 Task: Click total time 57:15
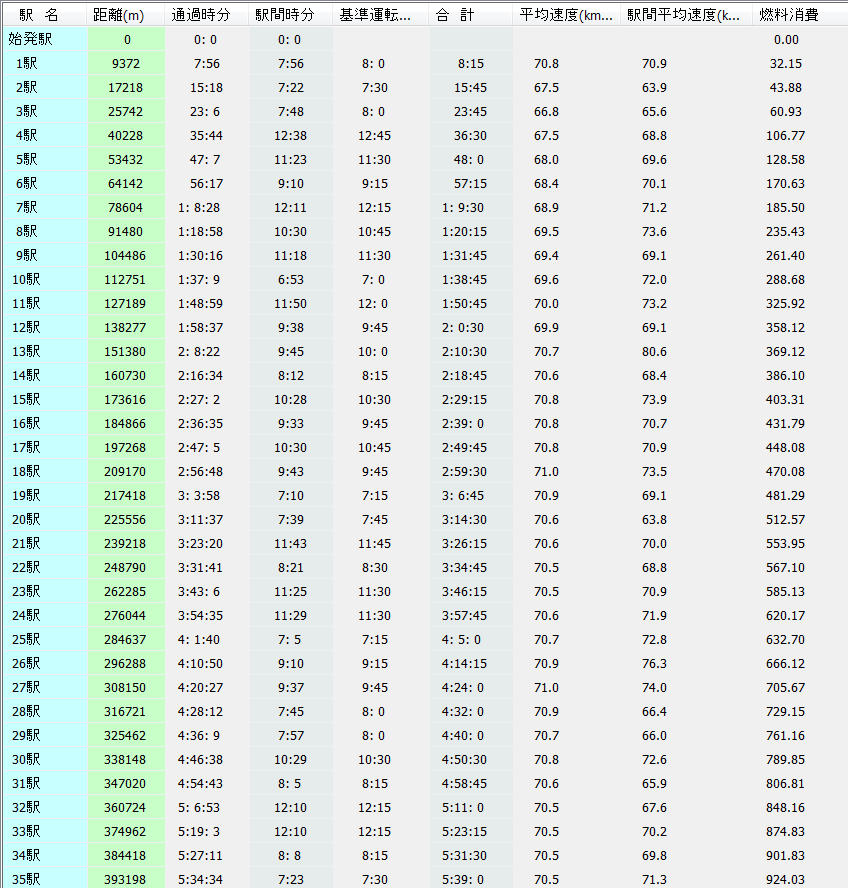pos(470,183)
